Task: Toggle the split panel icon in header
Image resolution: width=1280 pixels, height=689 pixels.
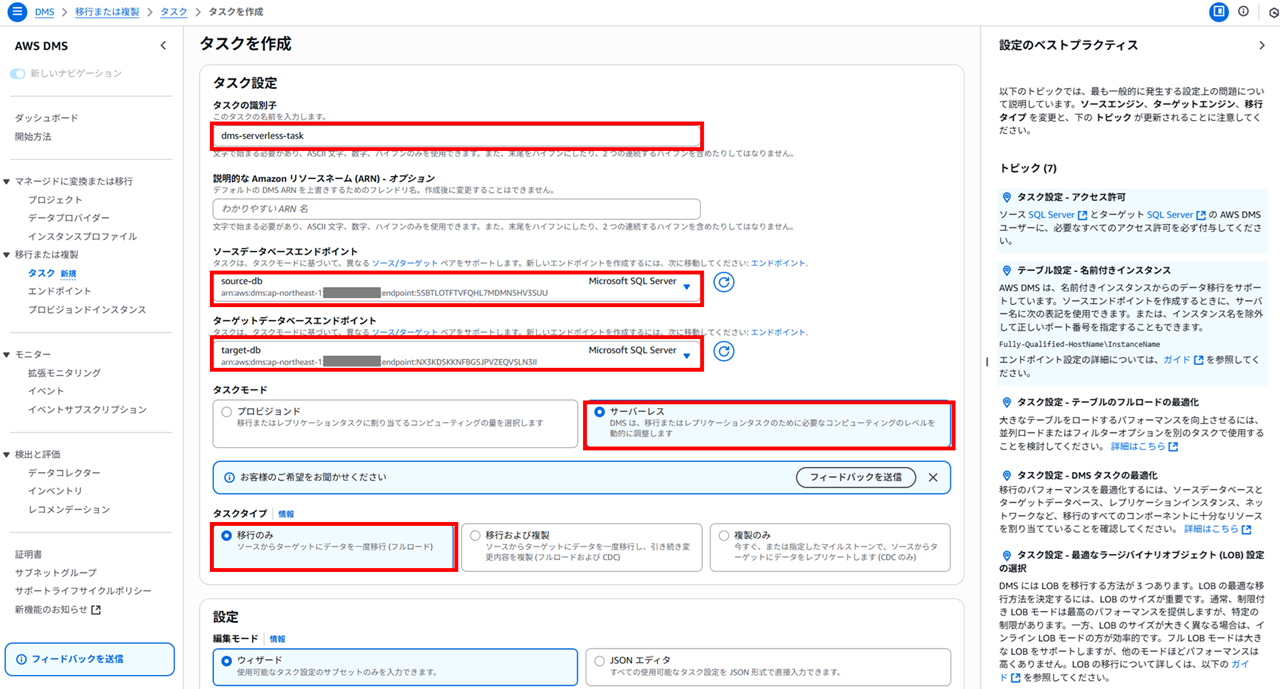Action: pyautogui.click(x=1218, y=12)
